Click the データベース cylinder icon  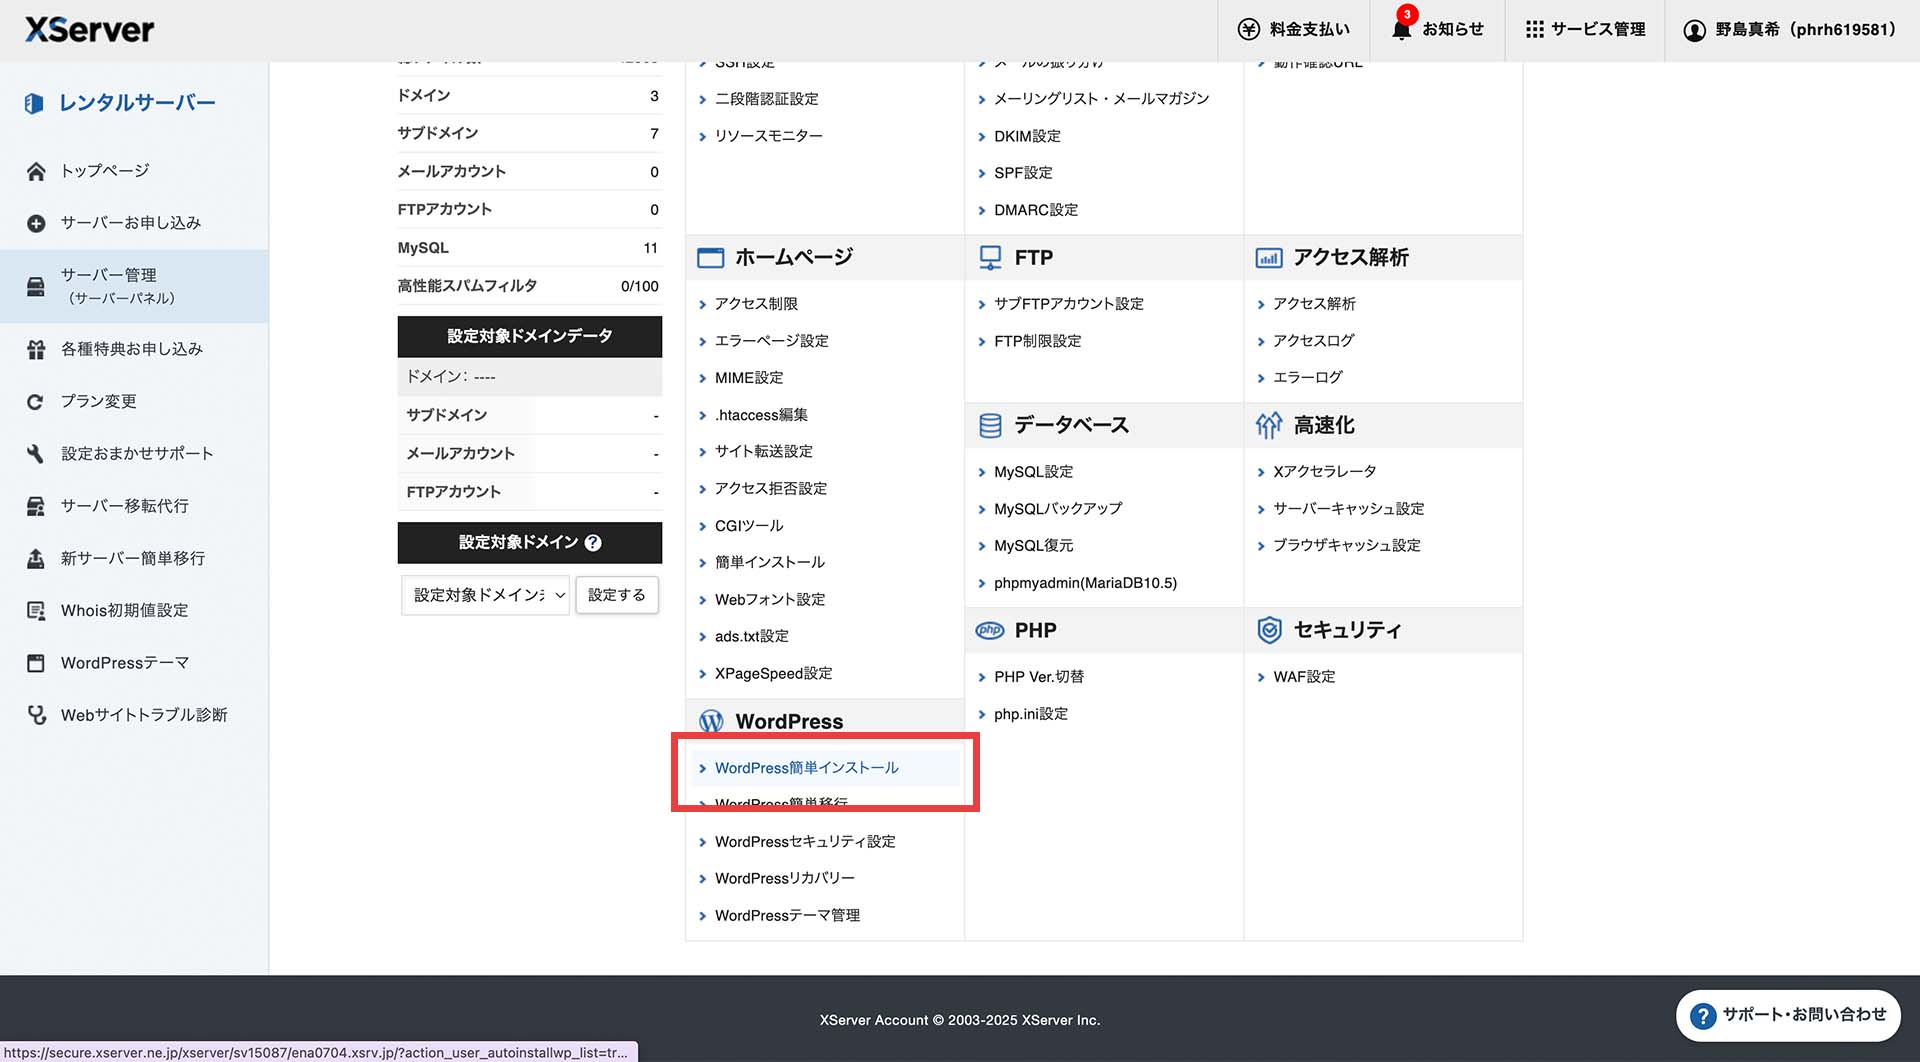(x=990, y=426)
